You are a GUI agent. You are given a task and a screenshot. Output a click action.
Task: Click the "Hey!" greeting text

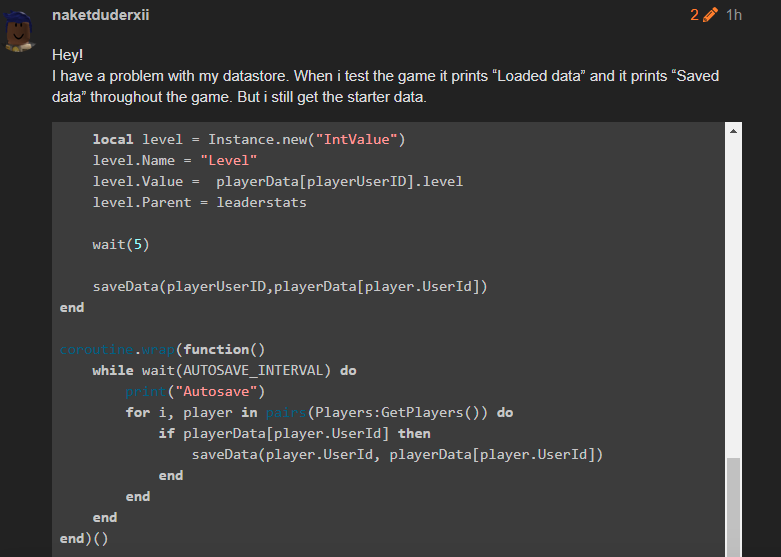tap(68, 57)
